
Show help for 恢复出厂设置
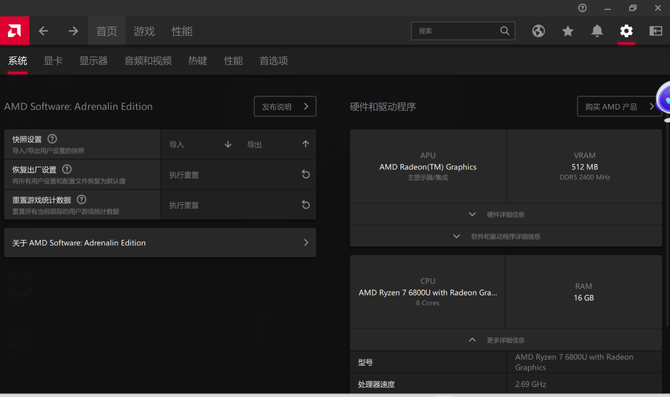click(67, 169)
